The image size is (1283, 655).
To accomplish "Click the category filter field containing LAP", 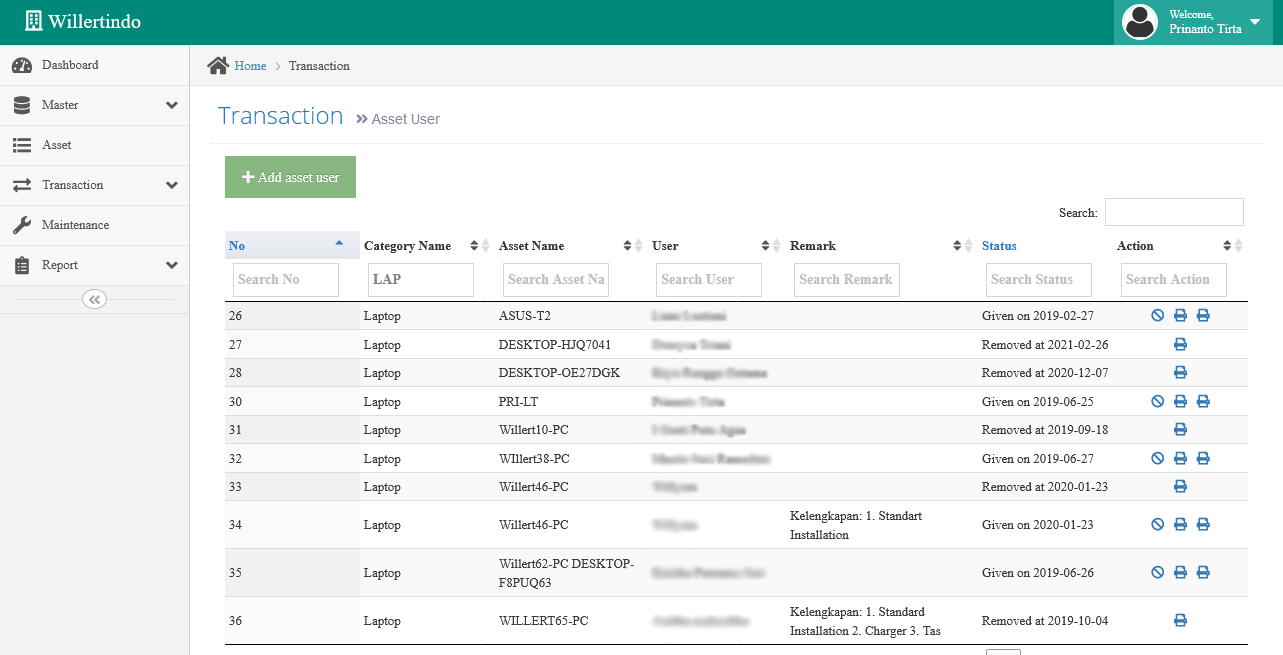I will pos(421,280).
